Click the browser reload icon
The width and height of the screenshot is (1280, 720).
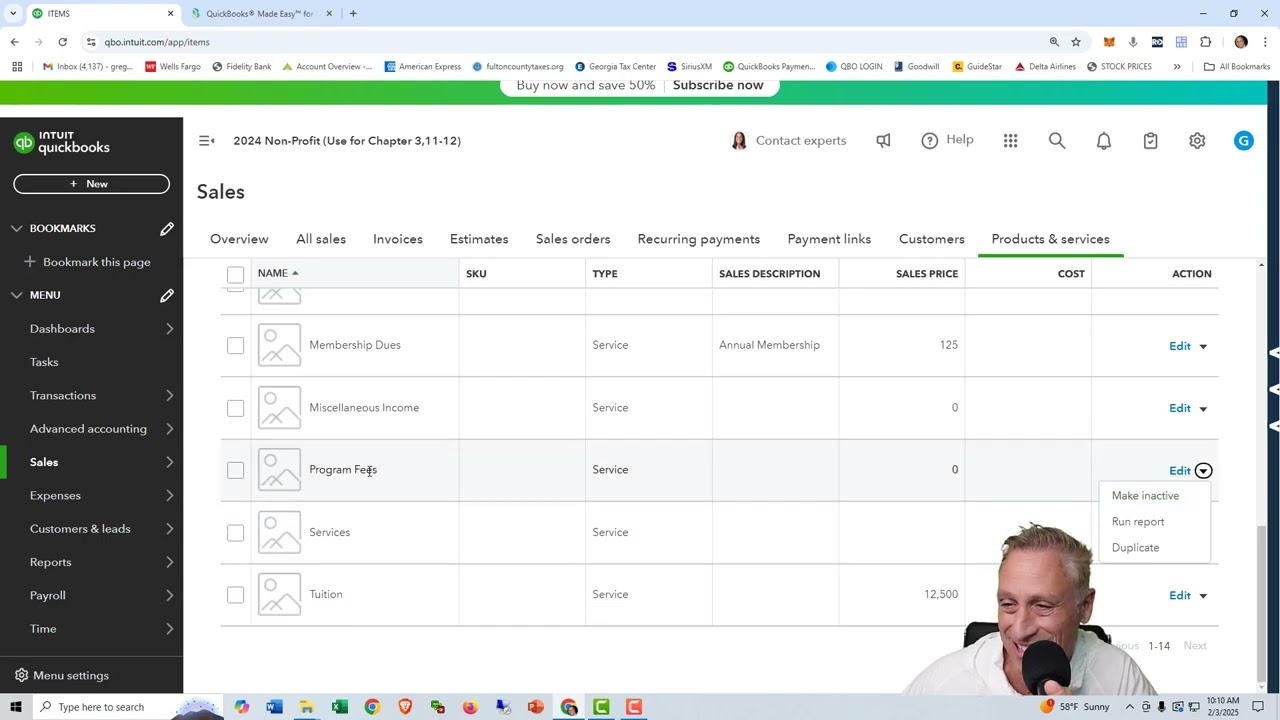[62, 42]
